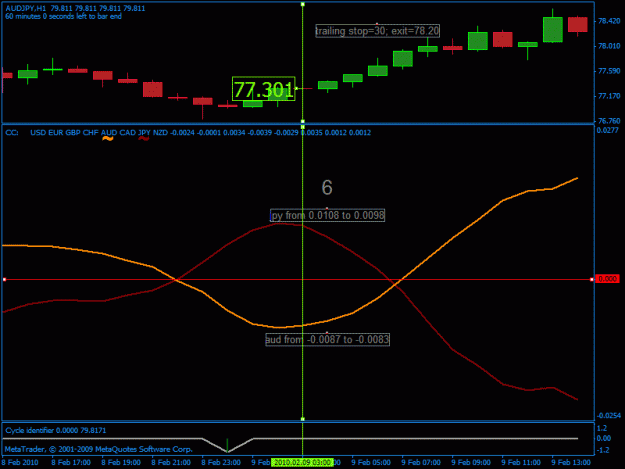The image size is (625, 469).
Task: Click the 8 Feb 23:00 time label
Action: (x=221, y=462)
